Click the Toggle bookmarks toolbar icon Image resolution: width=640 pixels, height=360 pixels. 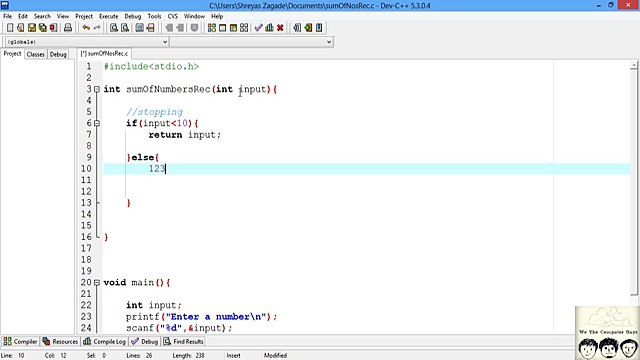coord(308,28)
